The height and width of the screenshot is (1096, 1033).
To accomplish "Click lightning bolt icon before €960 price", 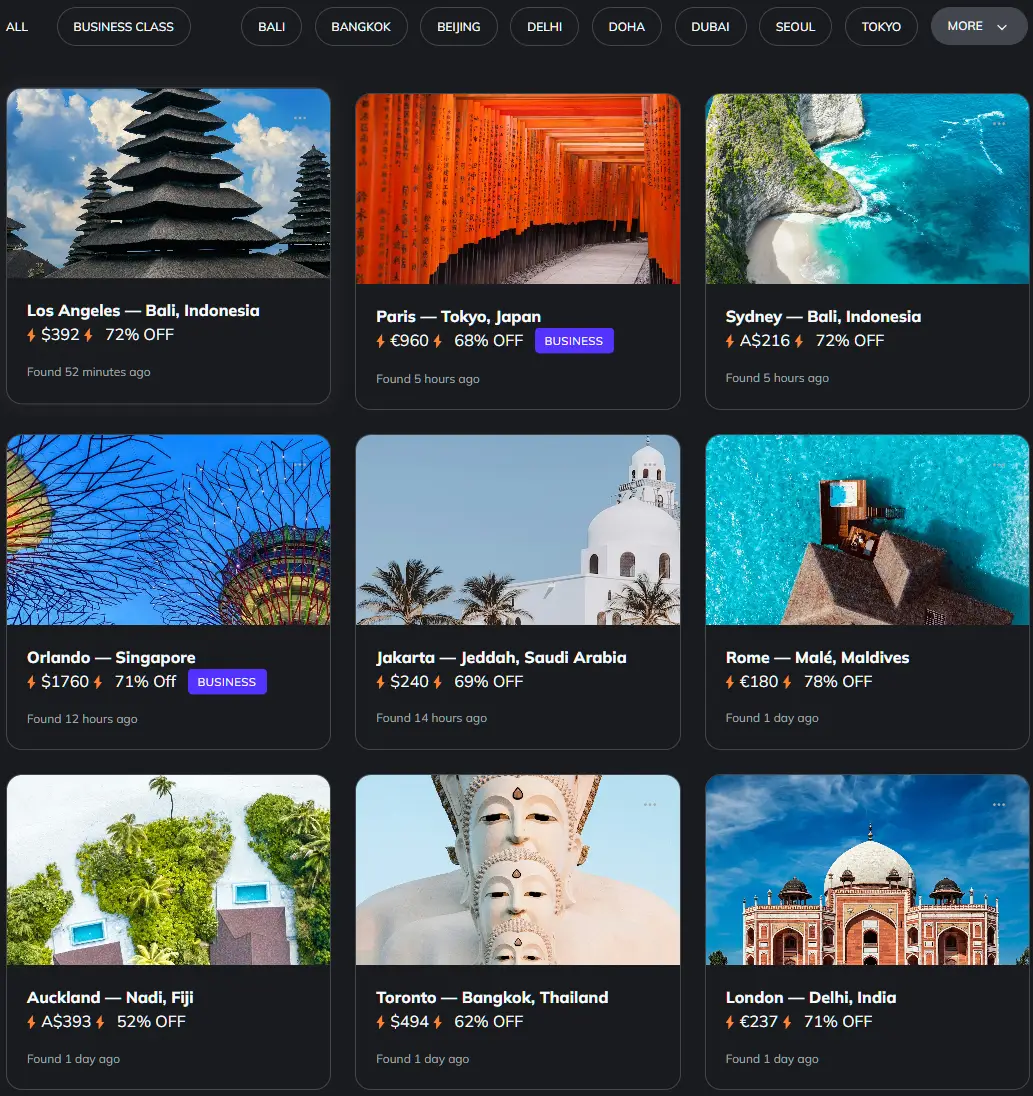I will pos(381,341).
